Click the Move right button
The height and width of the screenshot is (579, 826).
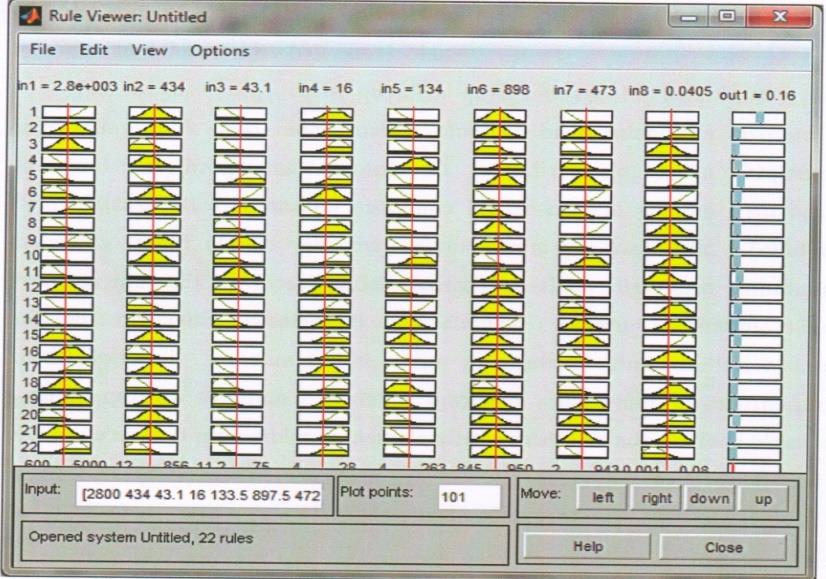[656, 498]
